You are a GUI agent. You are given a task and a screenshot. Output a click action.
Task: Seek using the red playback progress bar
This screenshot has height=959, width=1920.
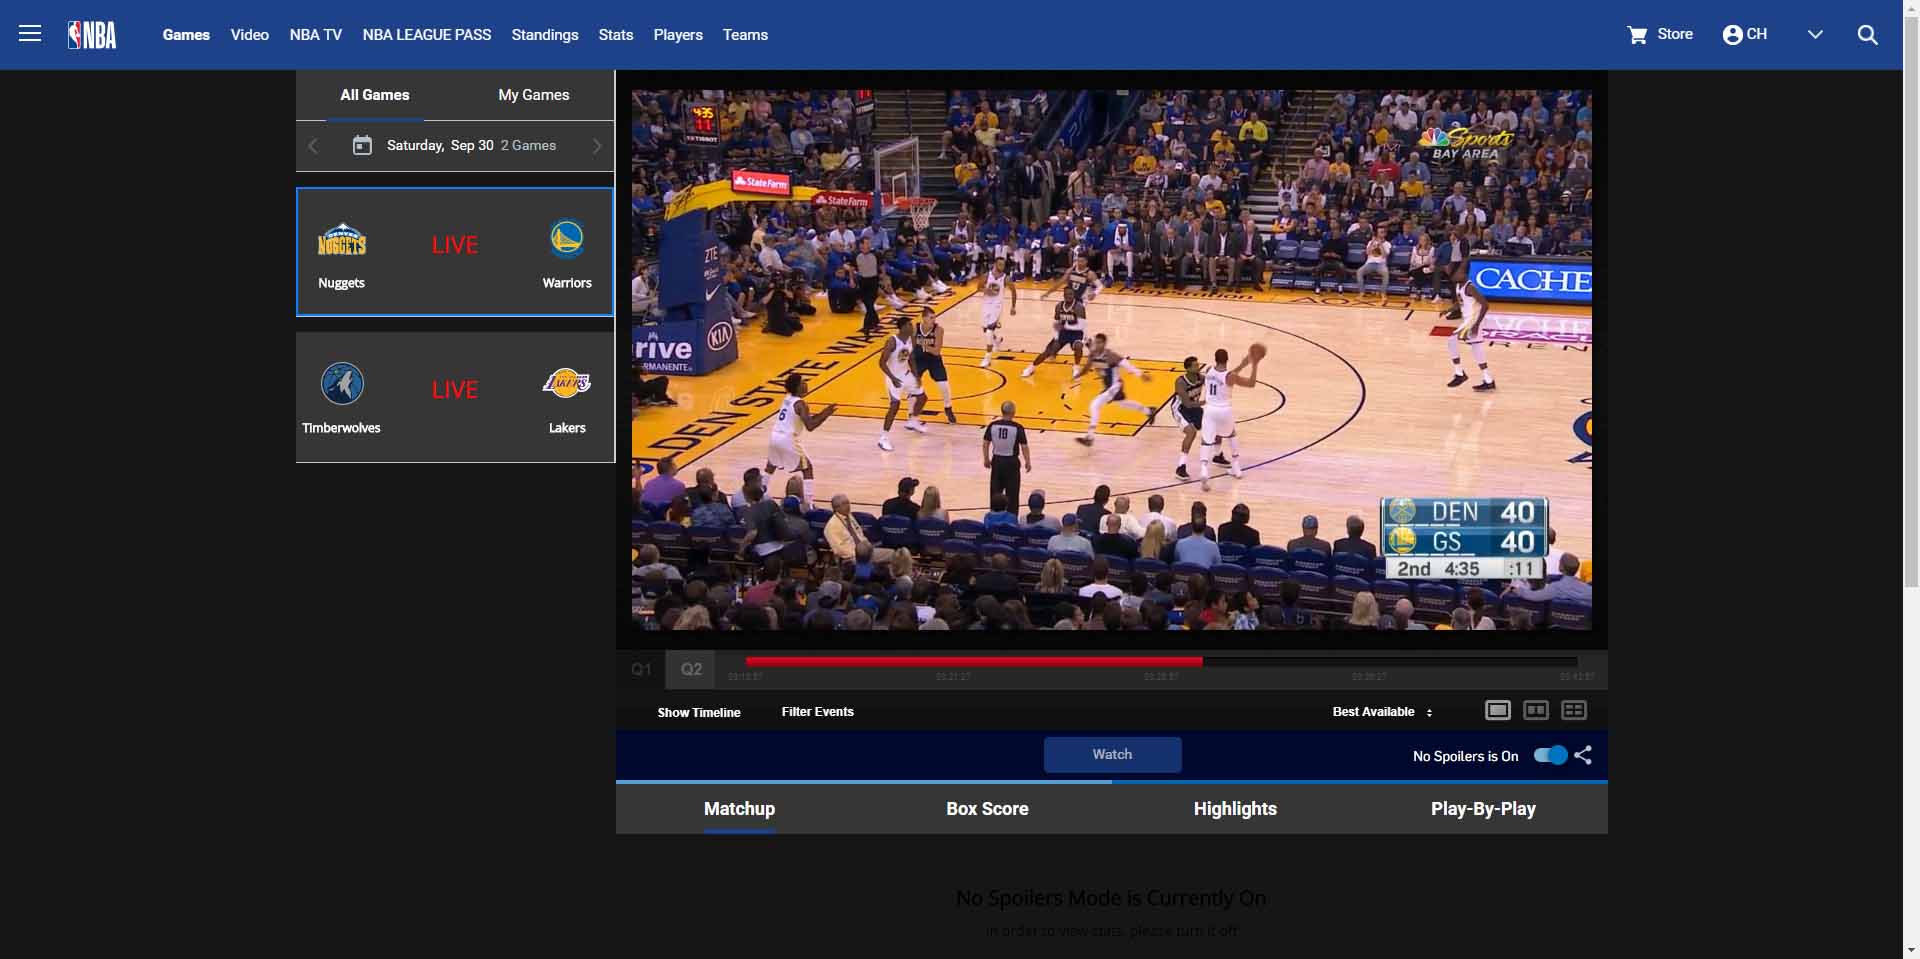tap(975, 661)
